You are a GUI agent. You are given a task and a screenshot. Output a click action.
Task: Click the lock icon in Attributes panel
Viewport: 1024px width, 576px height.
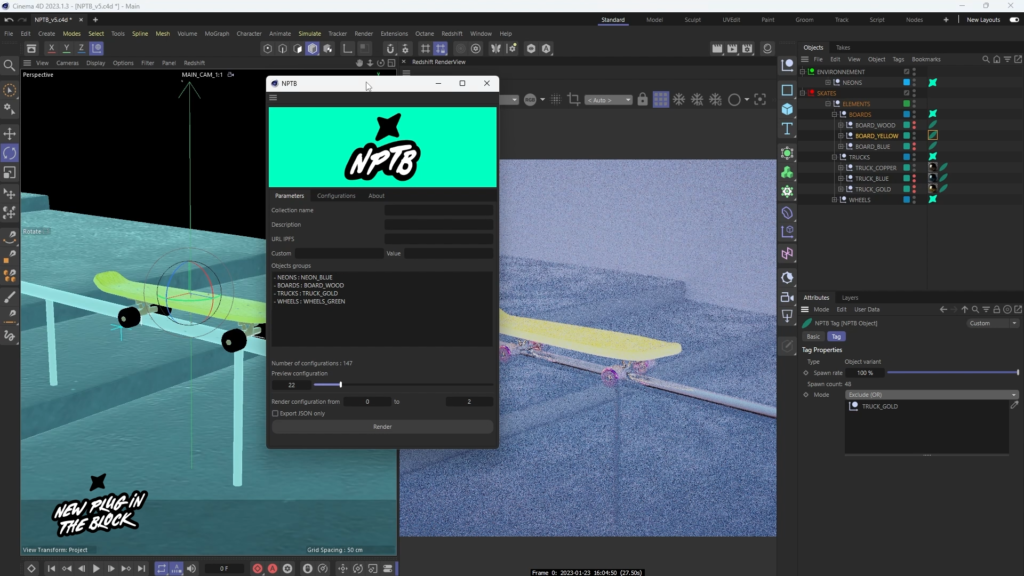(x=997, y=310)
